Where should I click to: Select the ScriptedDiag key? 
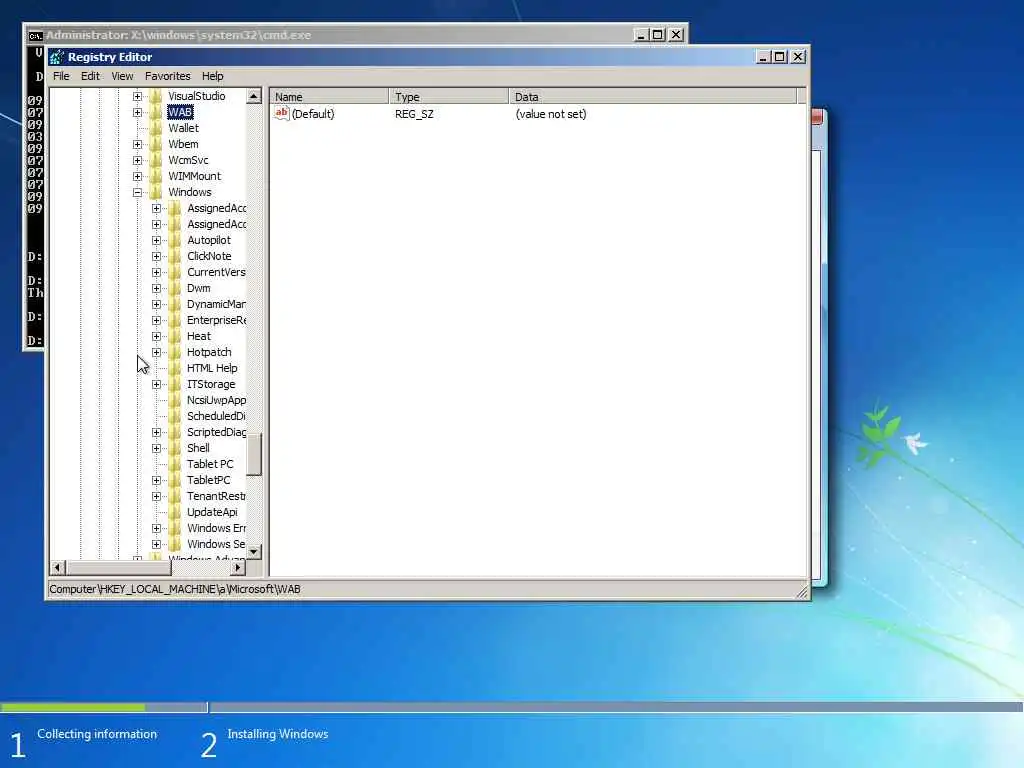pyautogui.click(x=216, y=432)
